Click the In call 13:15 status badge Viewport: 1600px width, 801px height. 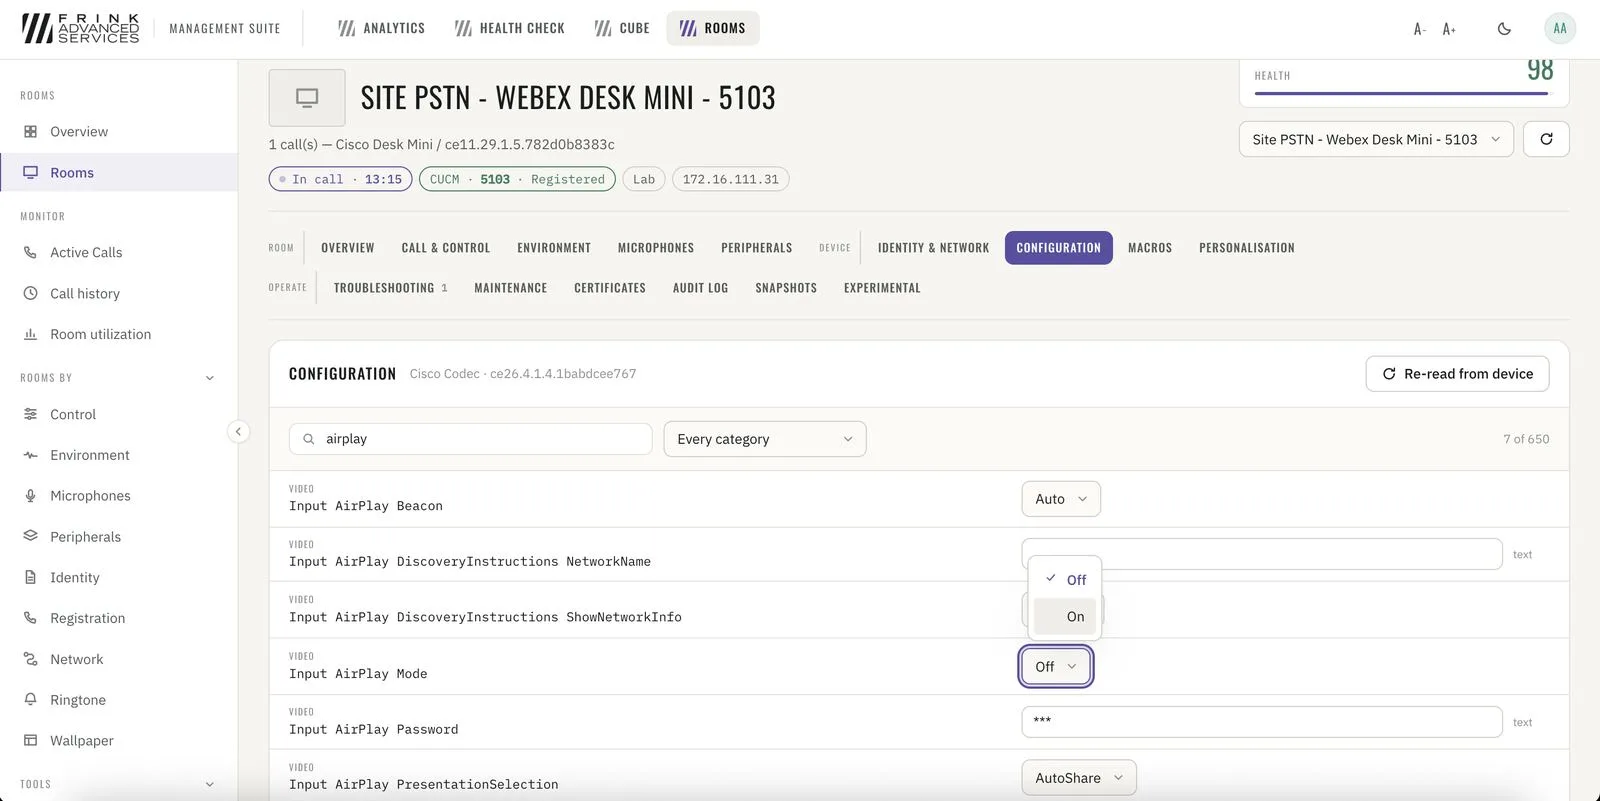(340, 179)
